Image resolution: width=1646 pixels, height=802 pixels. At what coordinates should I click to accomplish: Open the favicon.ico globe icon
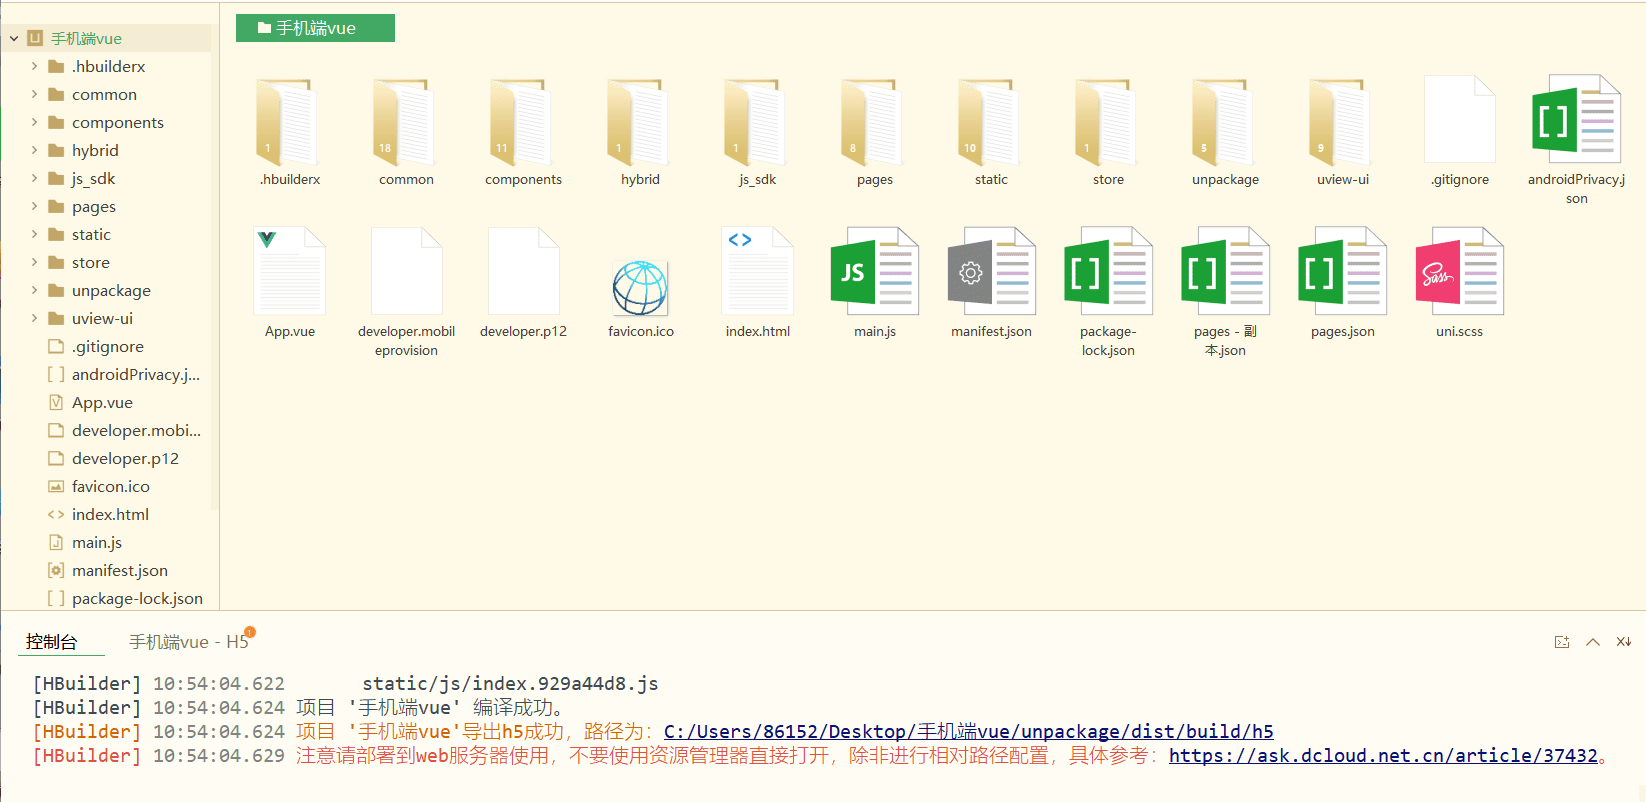point(640,287)
